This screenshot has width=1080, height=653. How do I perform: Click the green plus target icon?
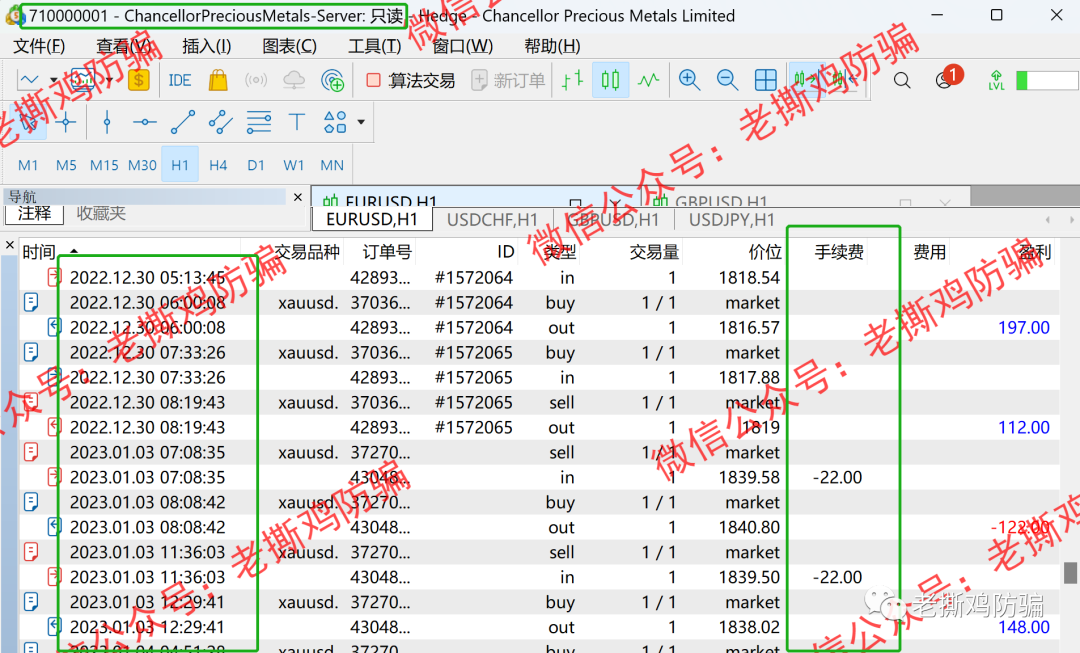(333, 81)
